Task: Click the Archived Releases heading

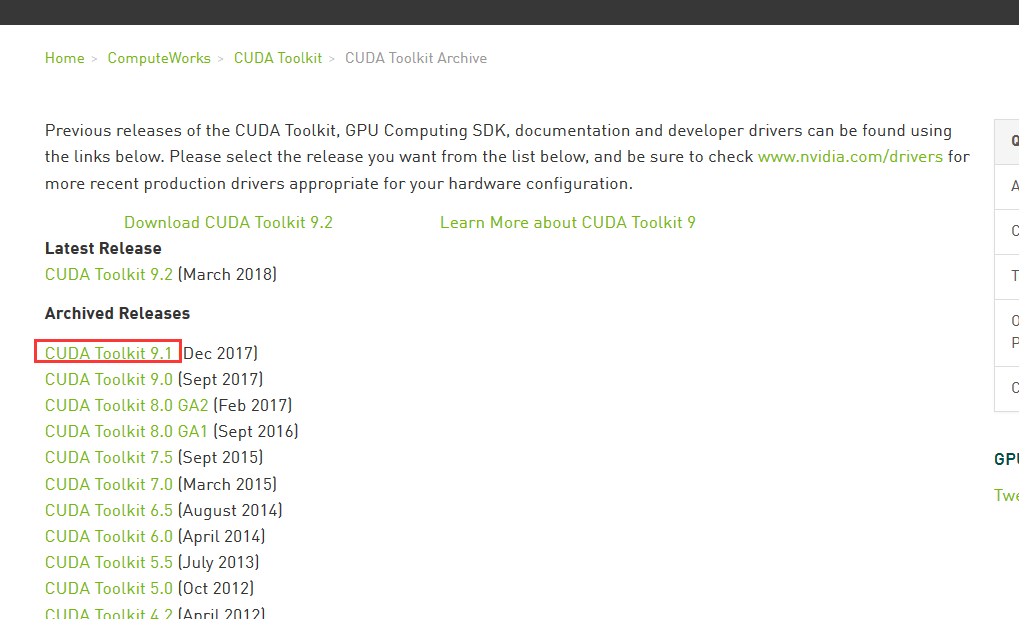Action: (117, 313)
